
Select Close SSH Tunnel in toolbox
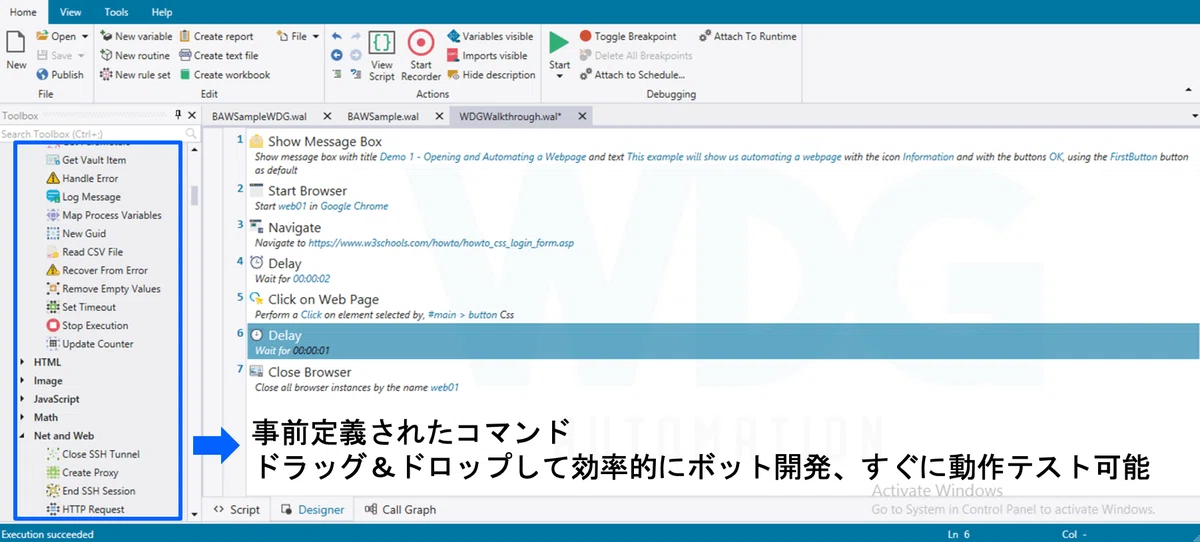(x=93, y=454)
